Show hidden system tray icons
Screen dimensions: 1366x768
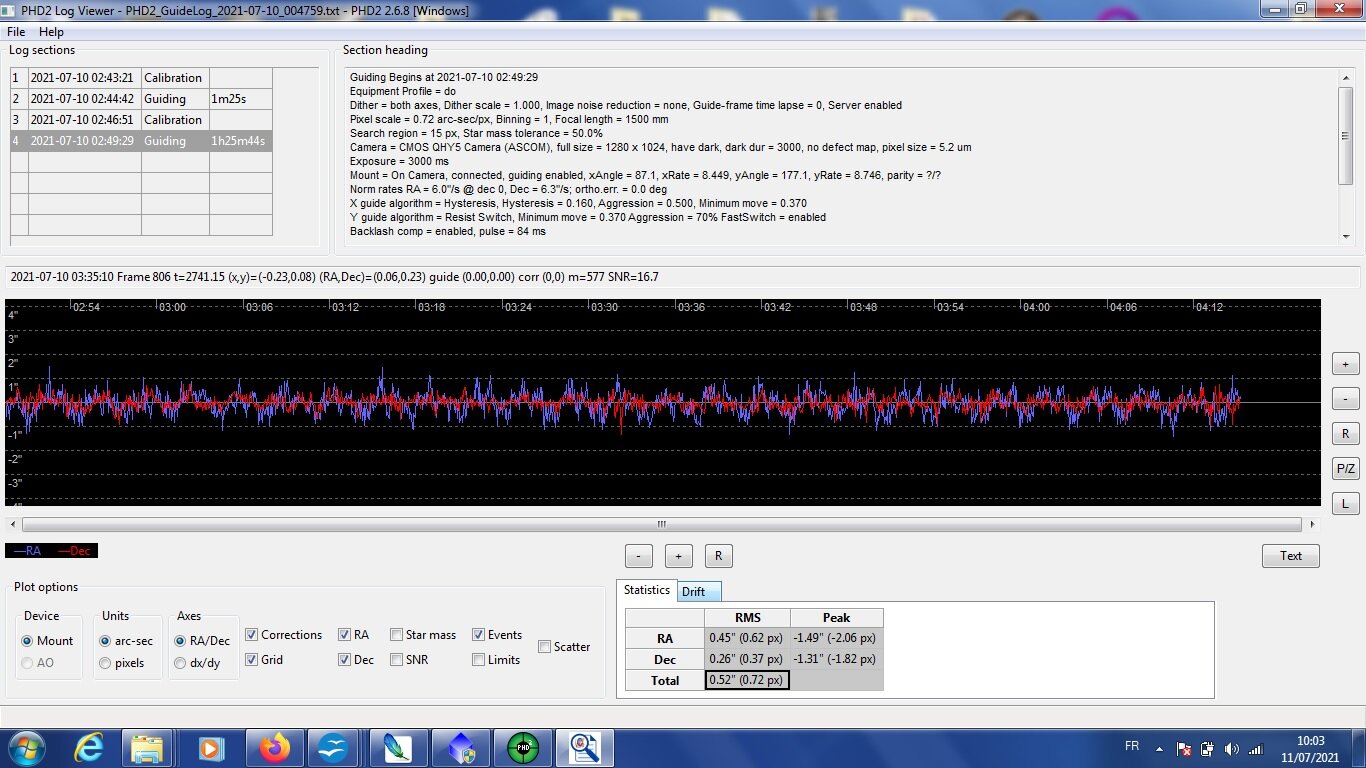(1159, 748)
